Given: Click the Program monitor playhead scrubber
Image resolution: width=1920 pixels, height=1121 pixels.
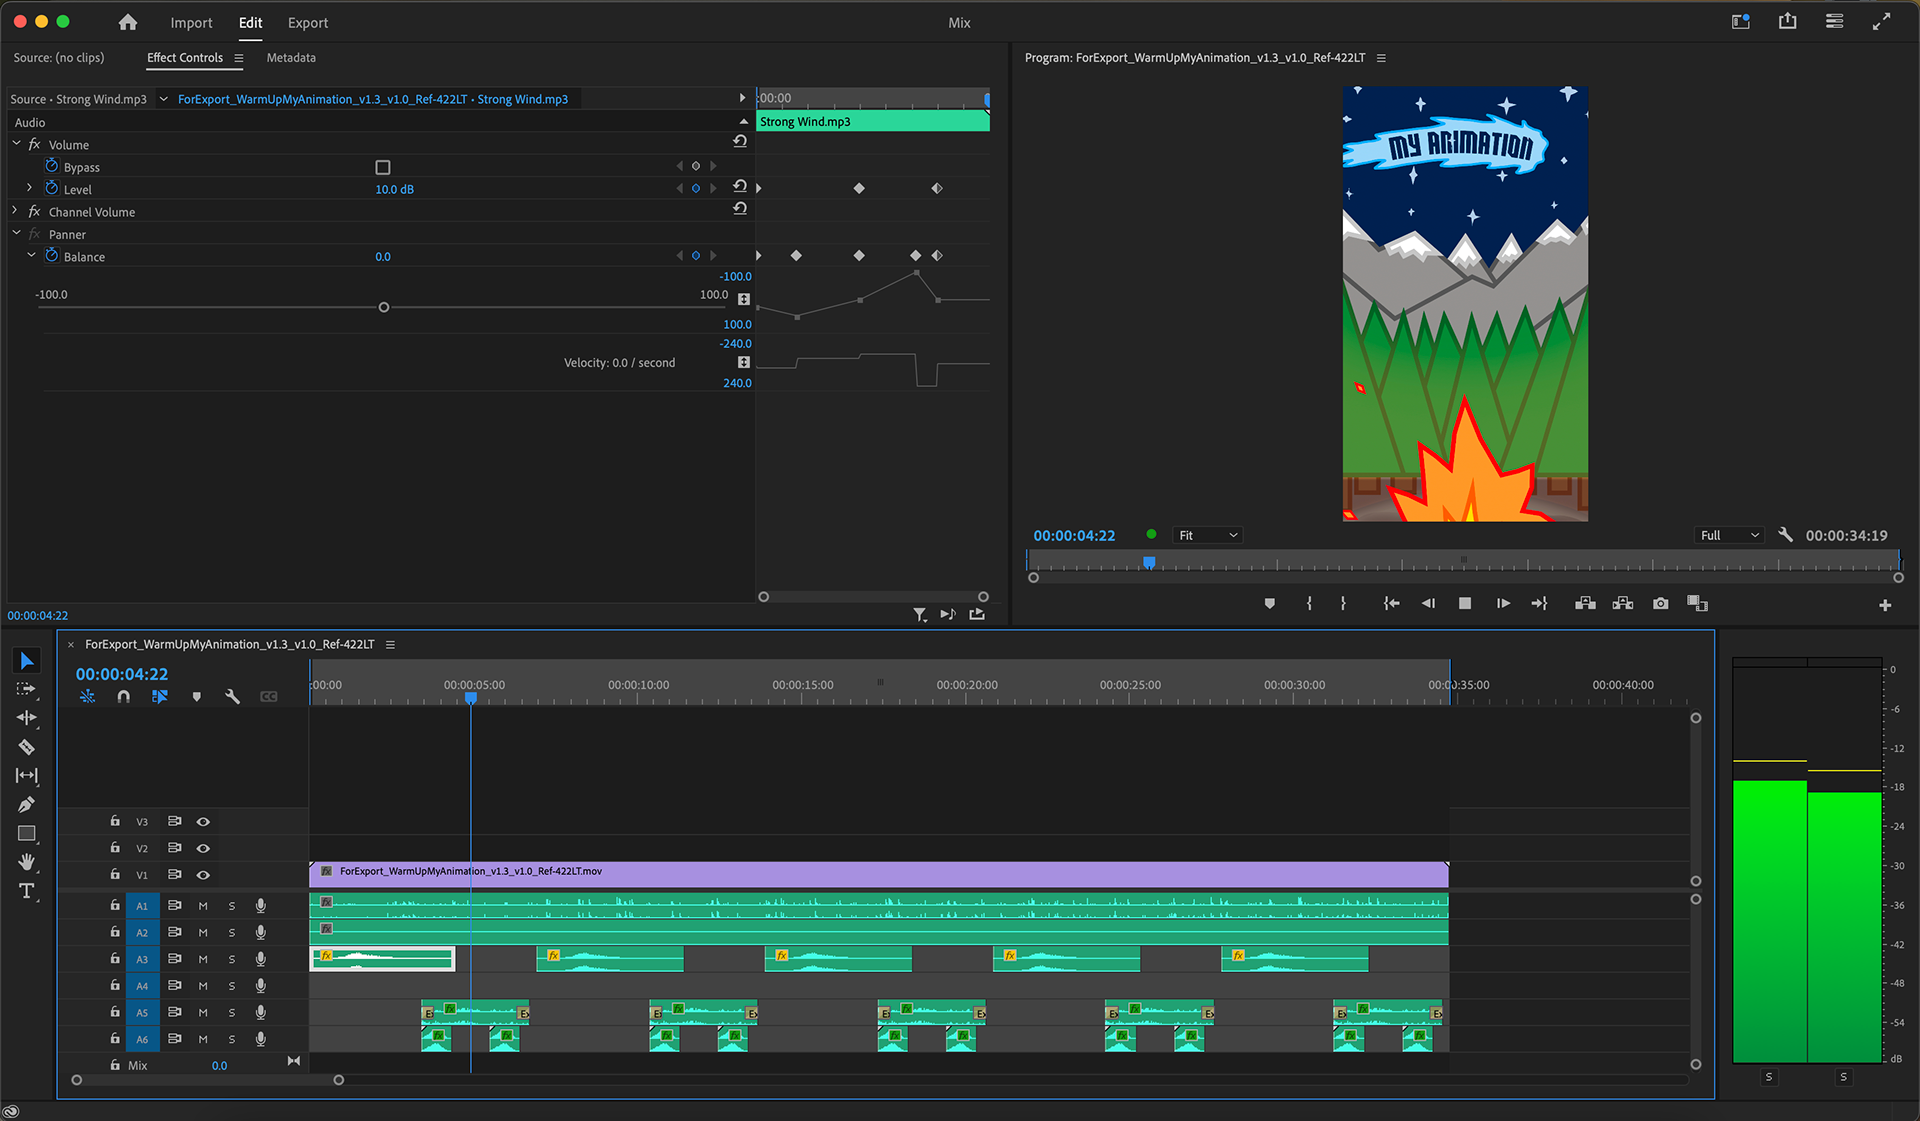Looking at the screenshot, I should [x=1150, y=563].
